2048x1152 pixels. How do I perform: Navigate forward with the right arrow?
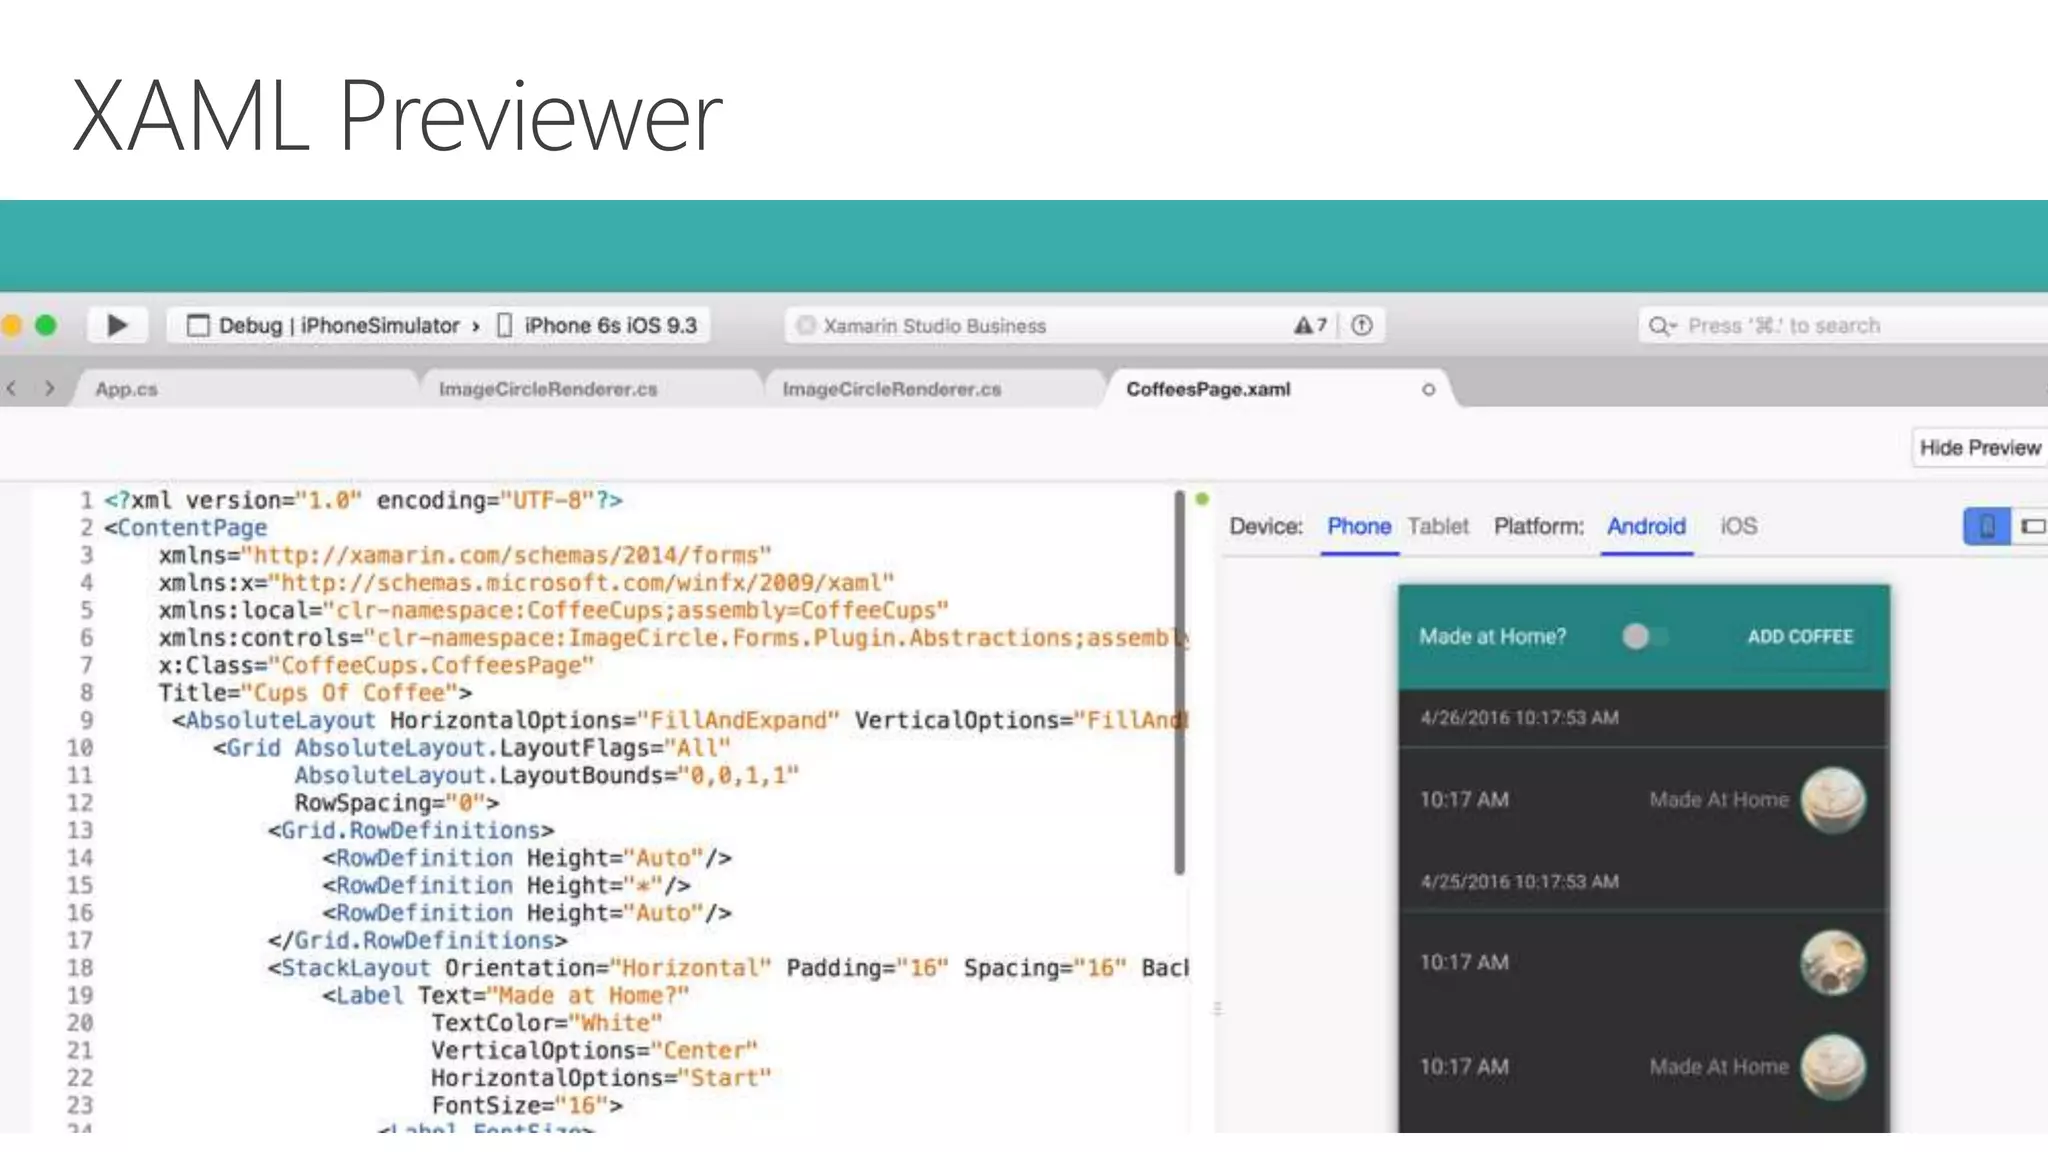tap(49, 388)
